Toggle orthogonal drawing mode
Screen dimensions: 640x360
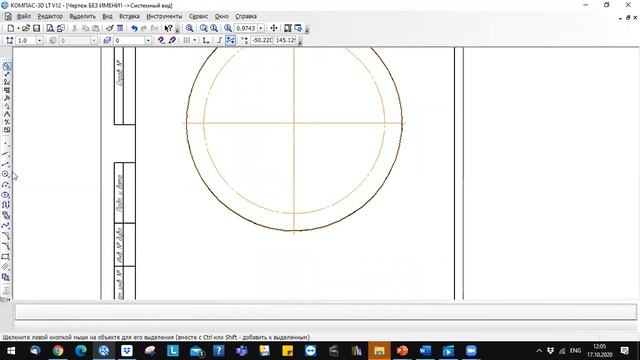pos(220,40)
